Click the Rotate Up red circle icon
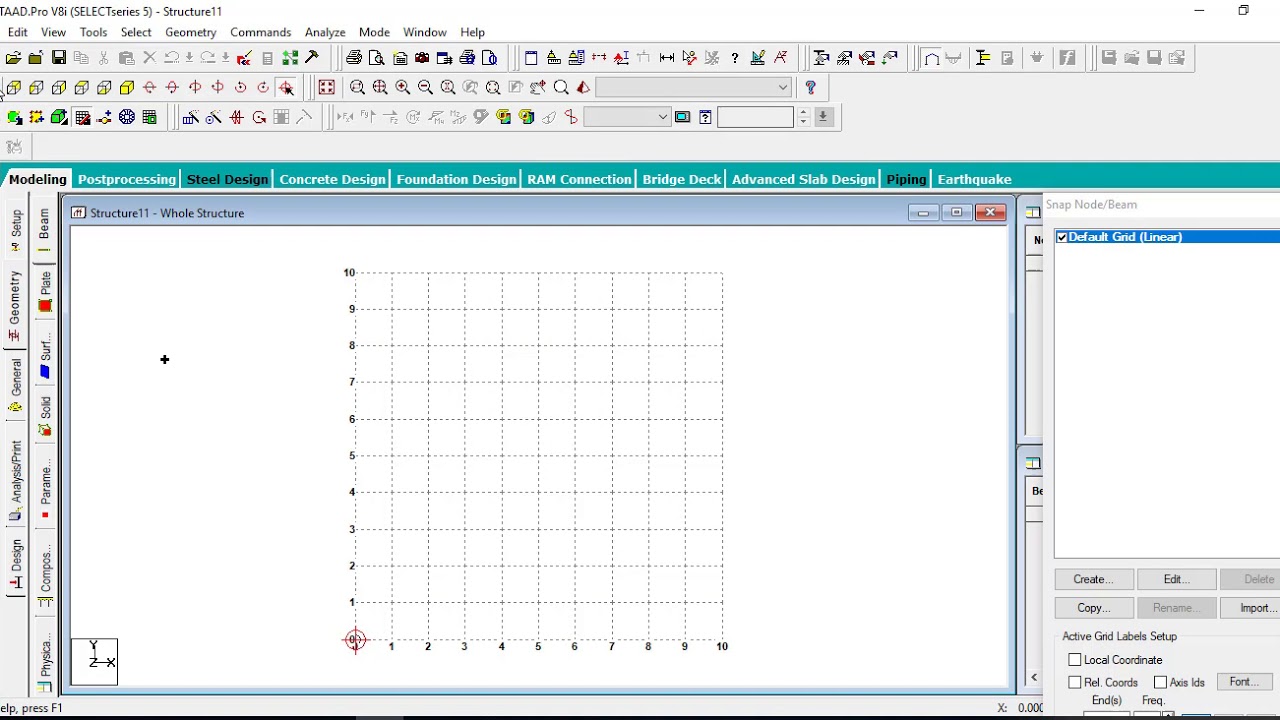This screenshot has width=1280, height=720. pos(150,88)
